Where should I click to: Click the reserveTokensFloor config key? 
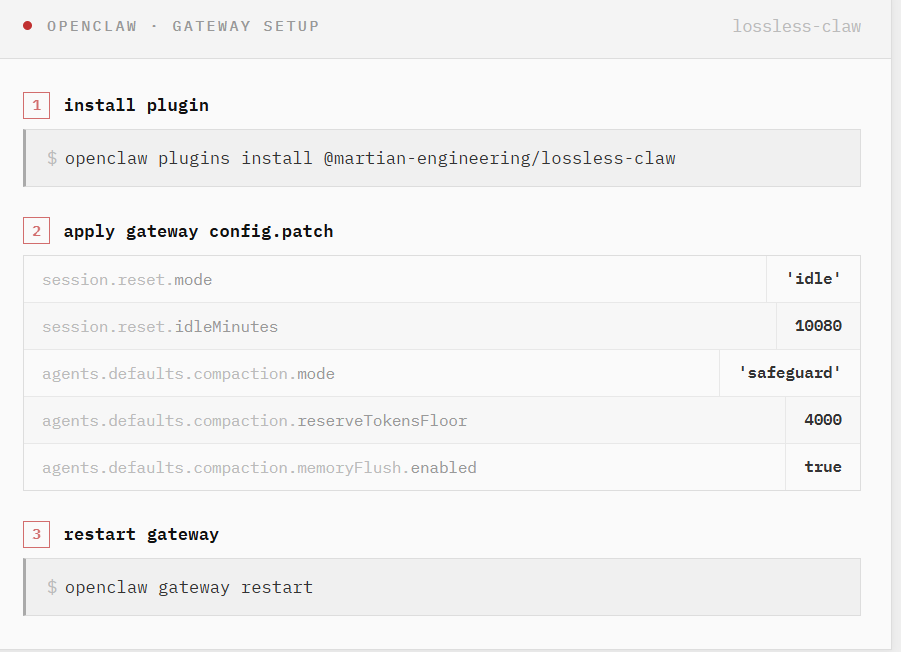[254, 420]
